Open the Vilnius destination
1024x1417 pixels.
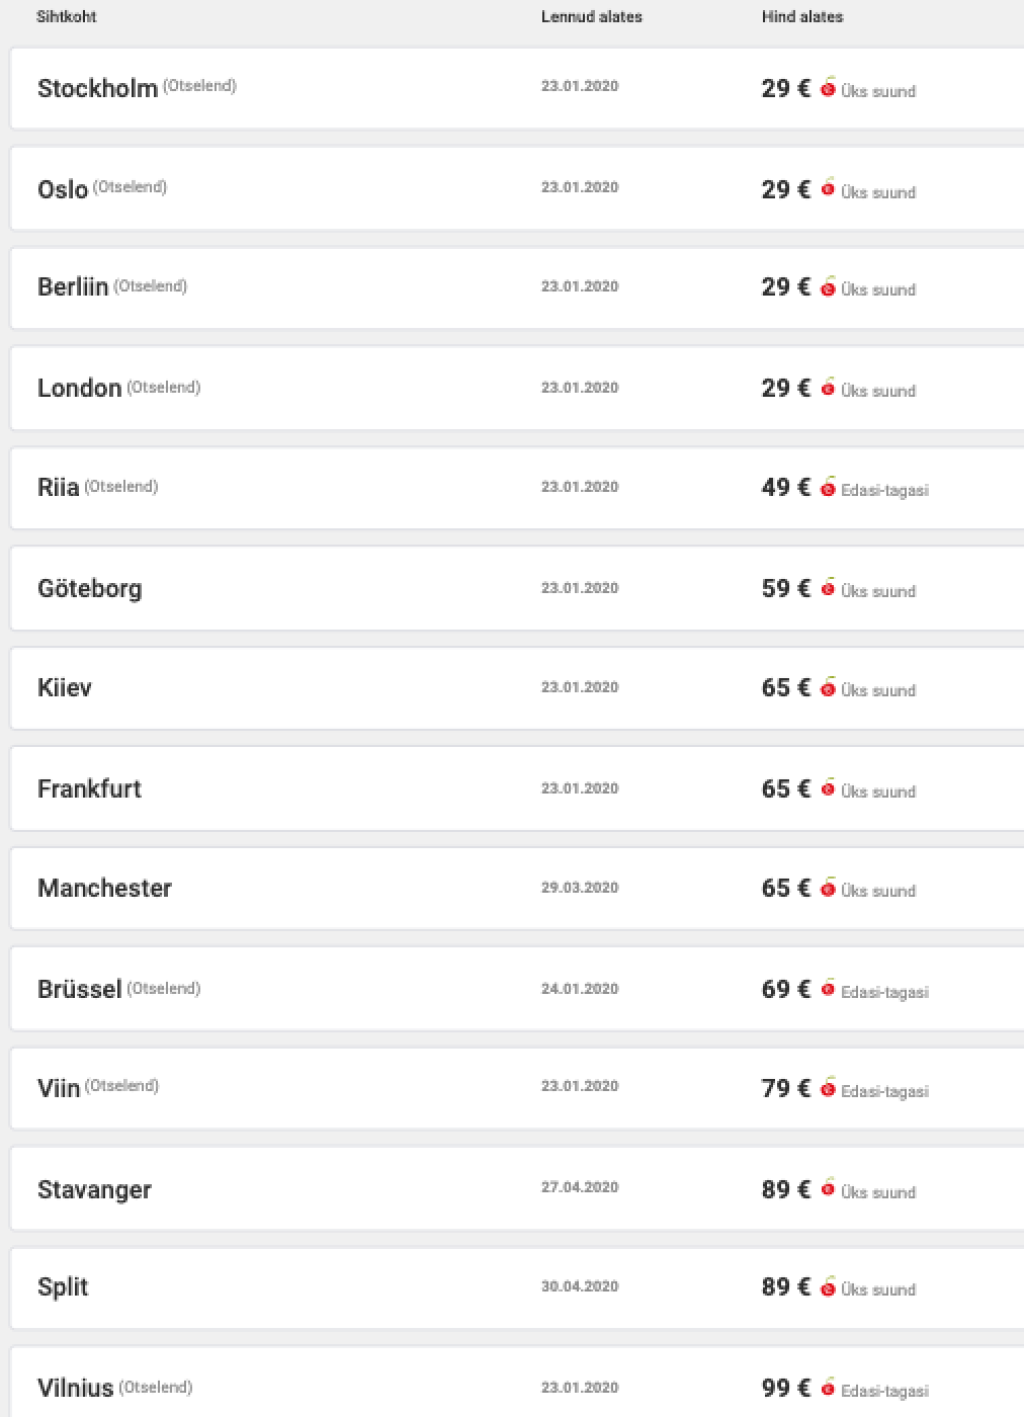pos(75,1388)
